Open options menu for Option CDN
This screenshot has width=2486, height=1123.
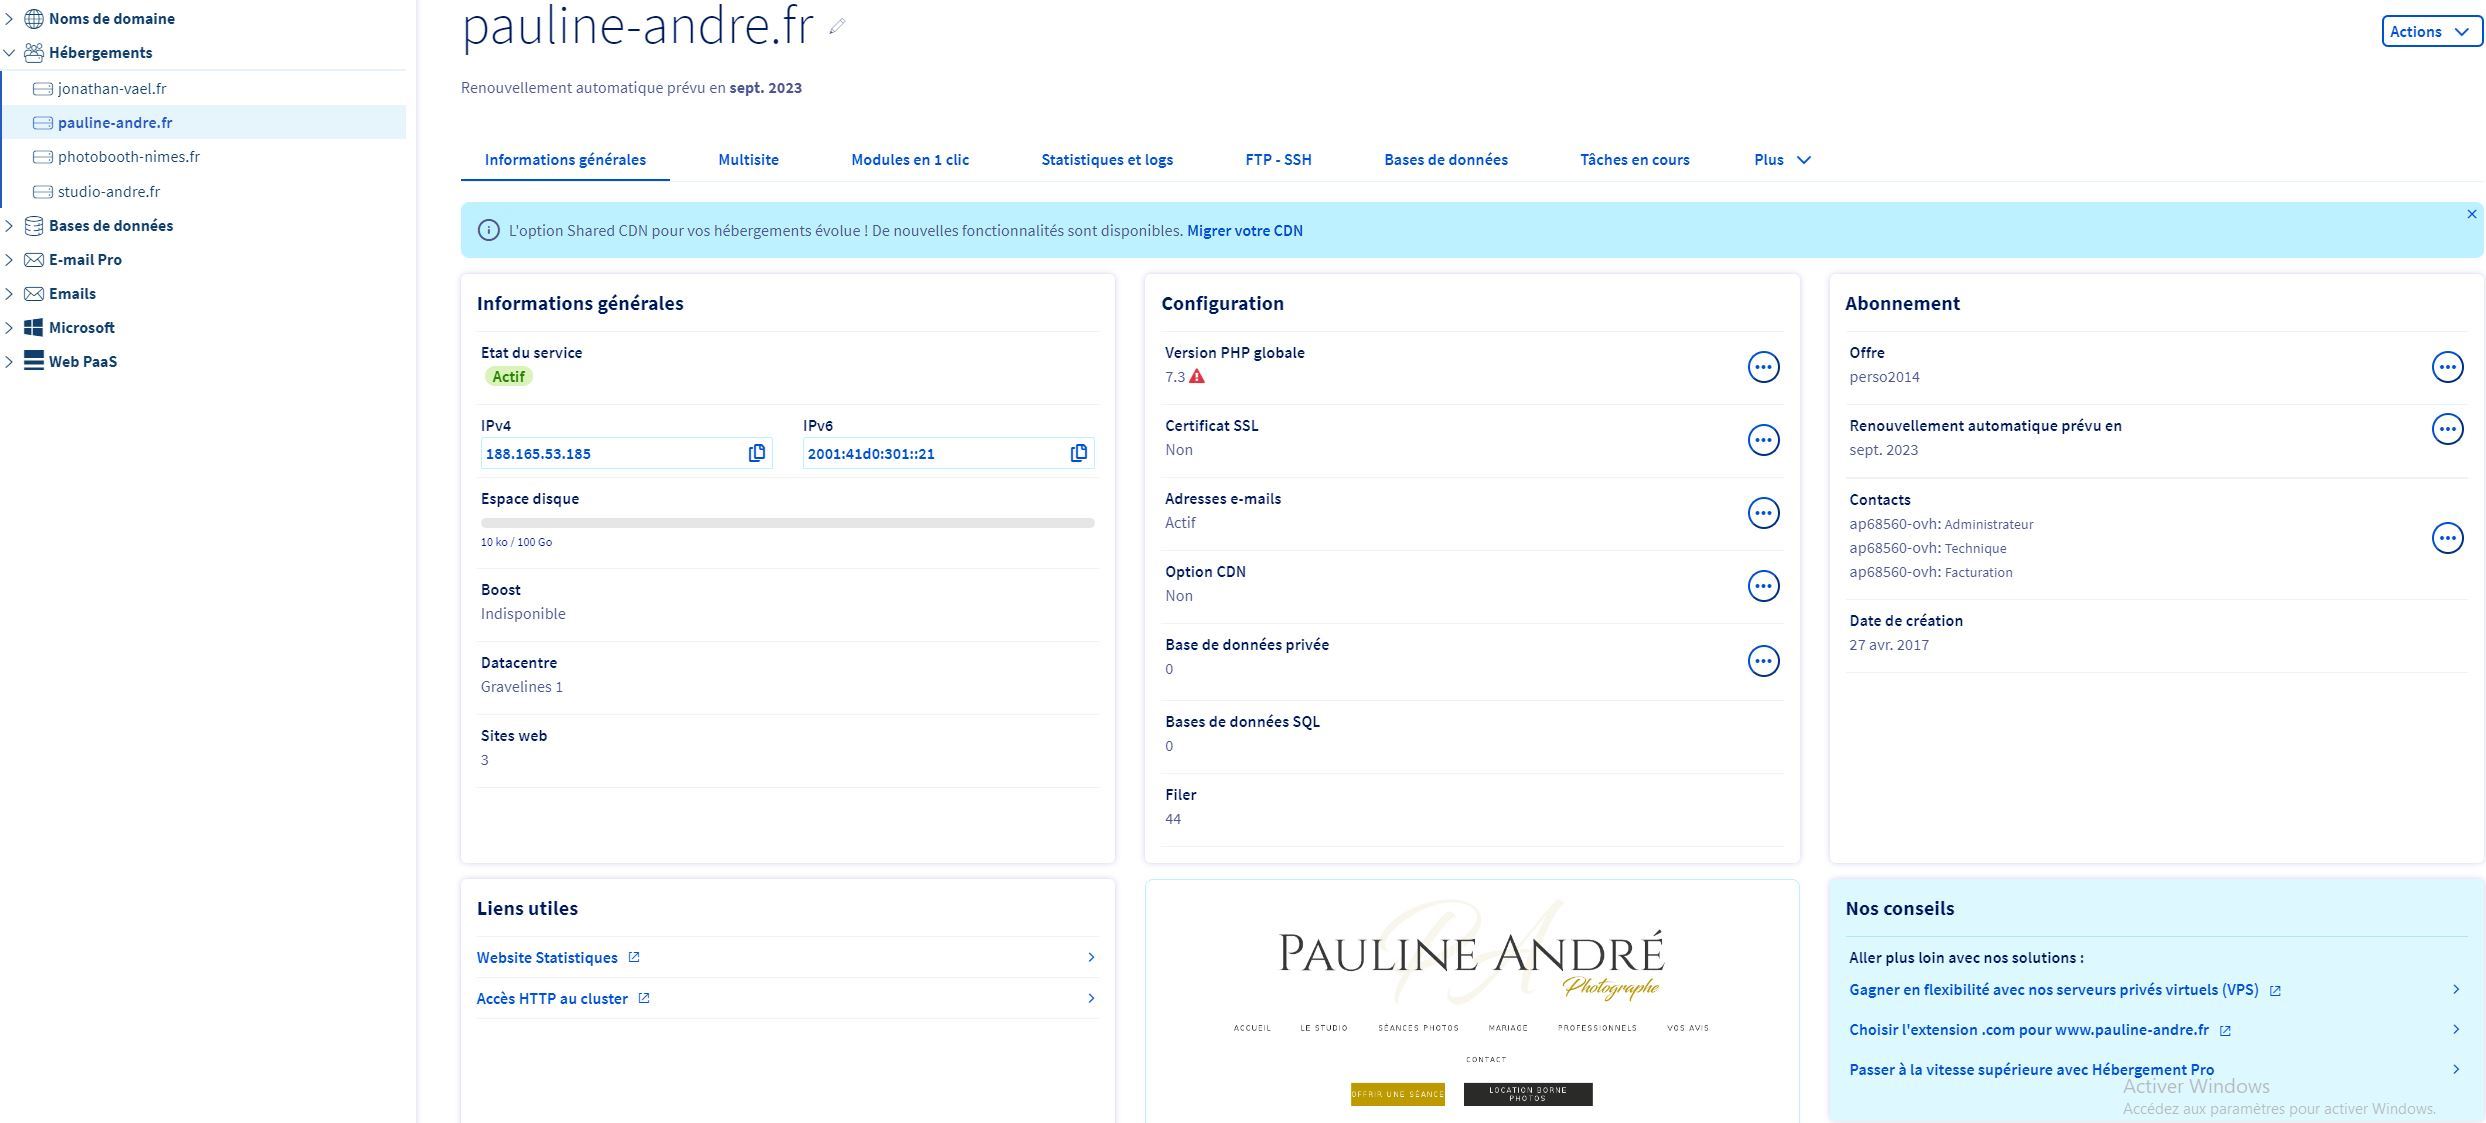pos(1762,586)
